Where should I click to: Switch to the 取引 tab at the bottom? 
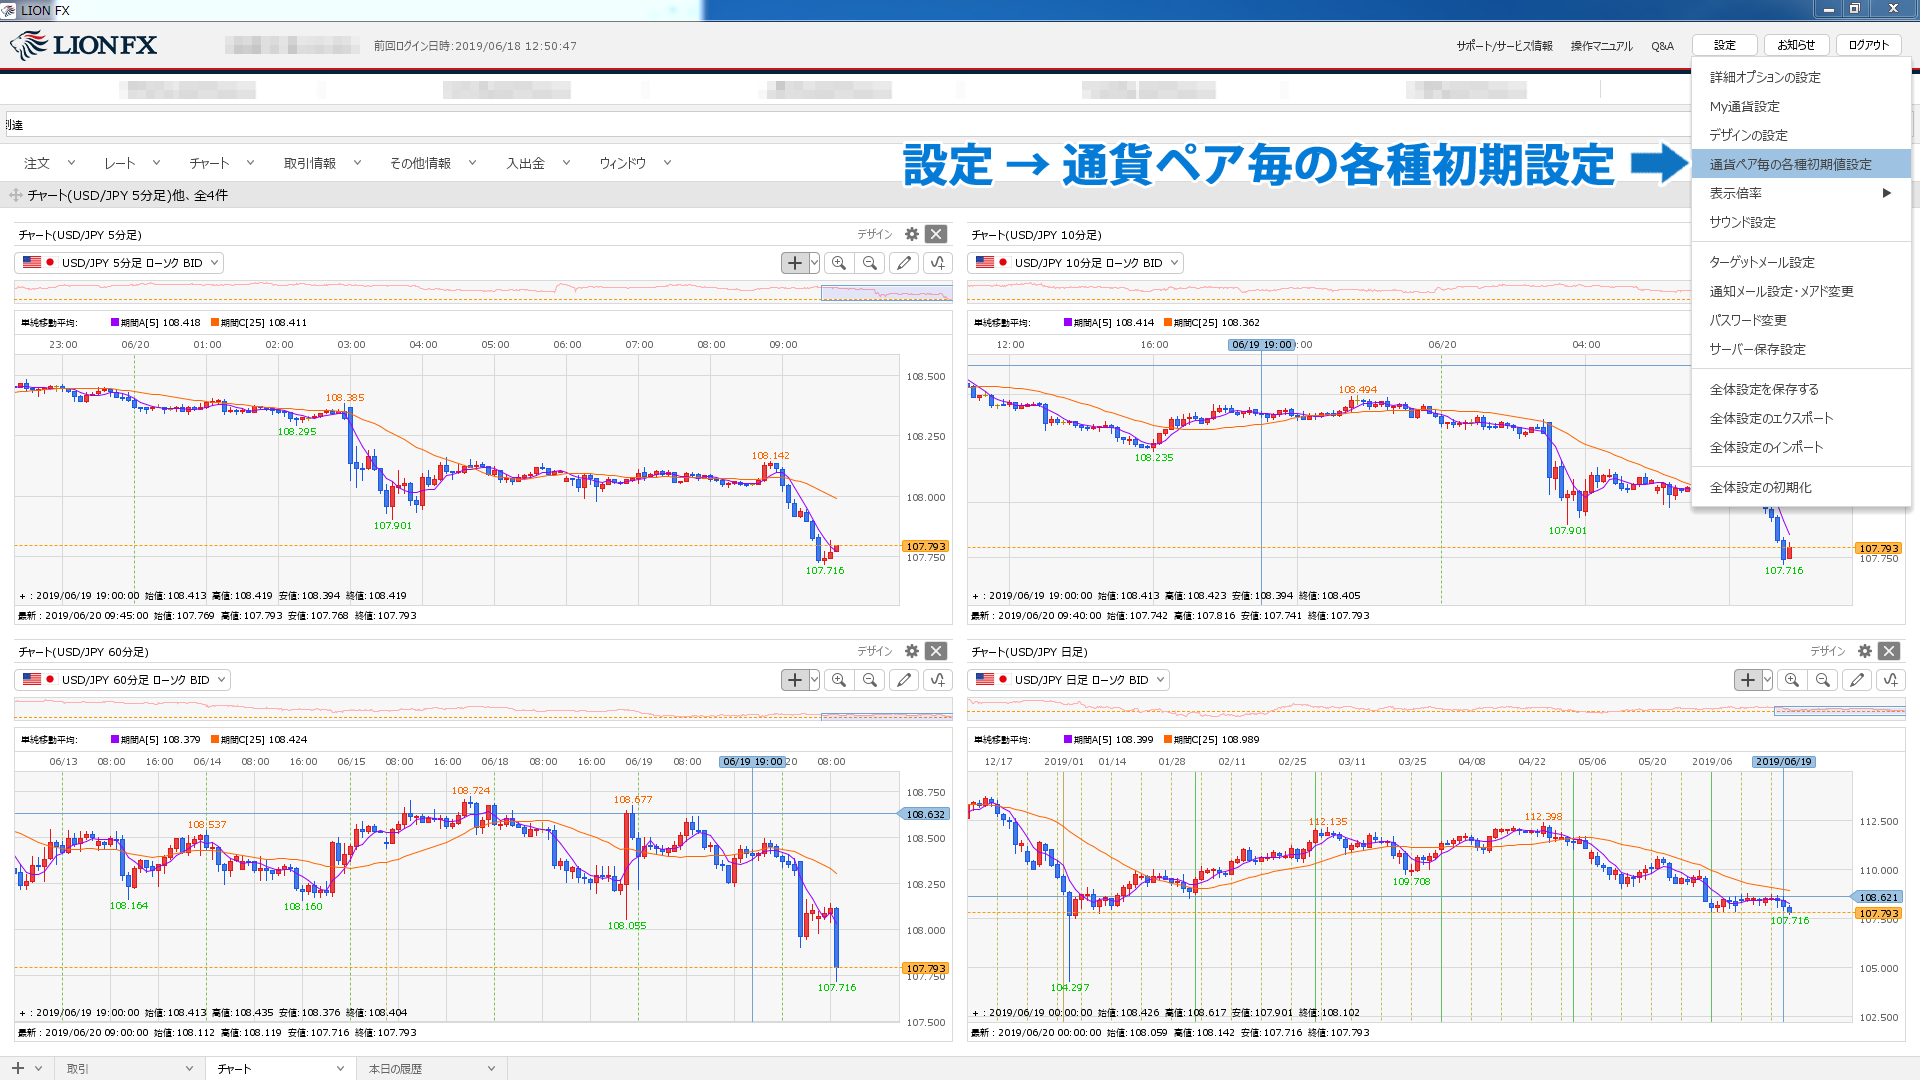click(78, 1068)
